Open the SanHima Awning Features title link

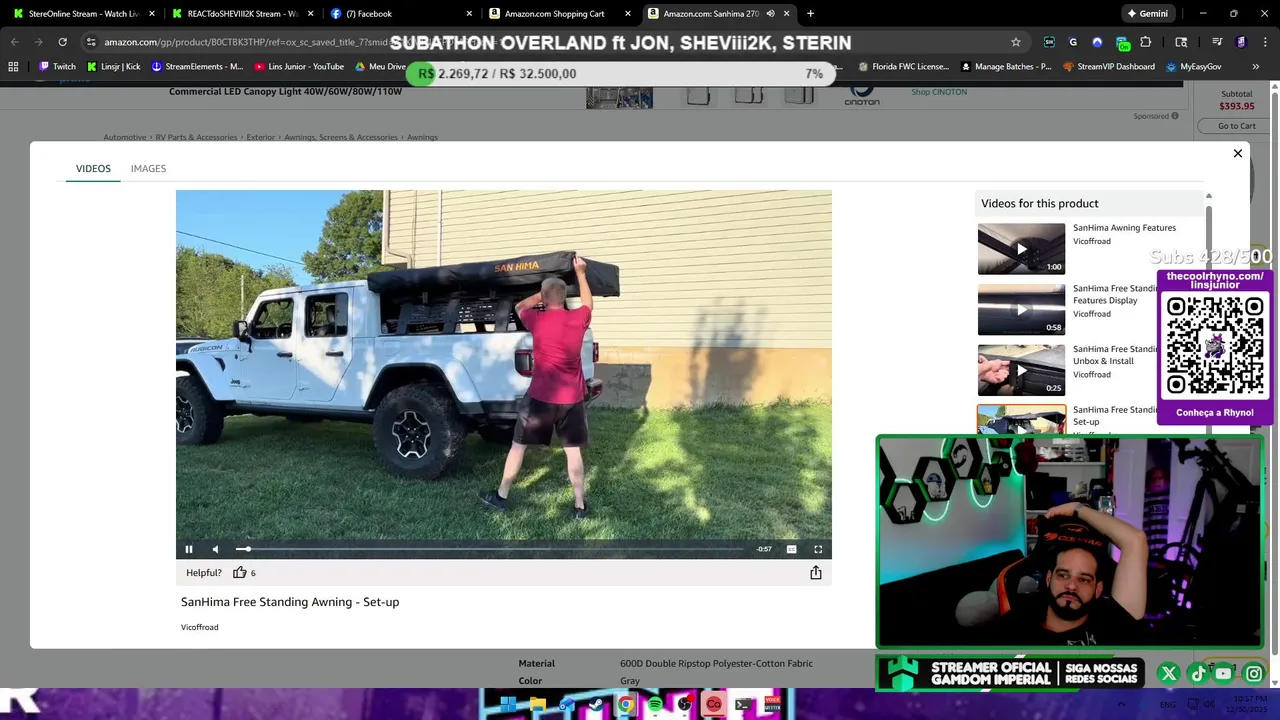[1124, 228]
